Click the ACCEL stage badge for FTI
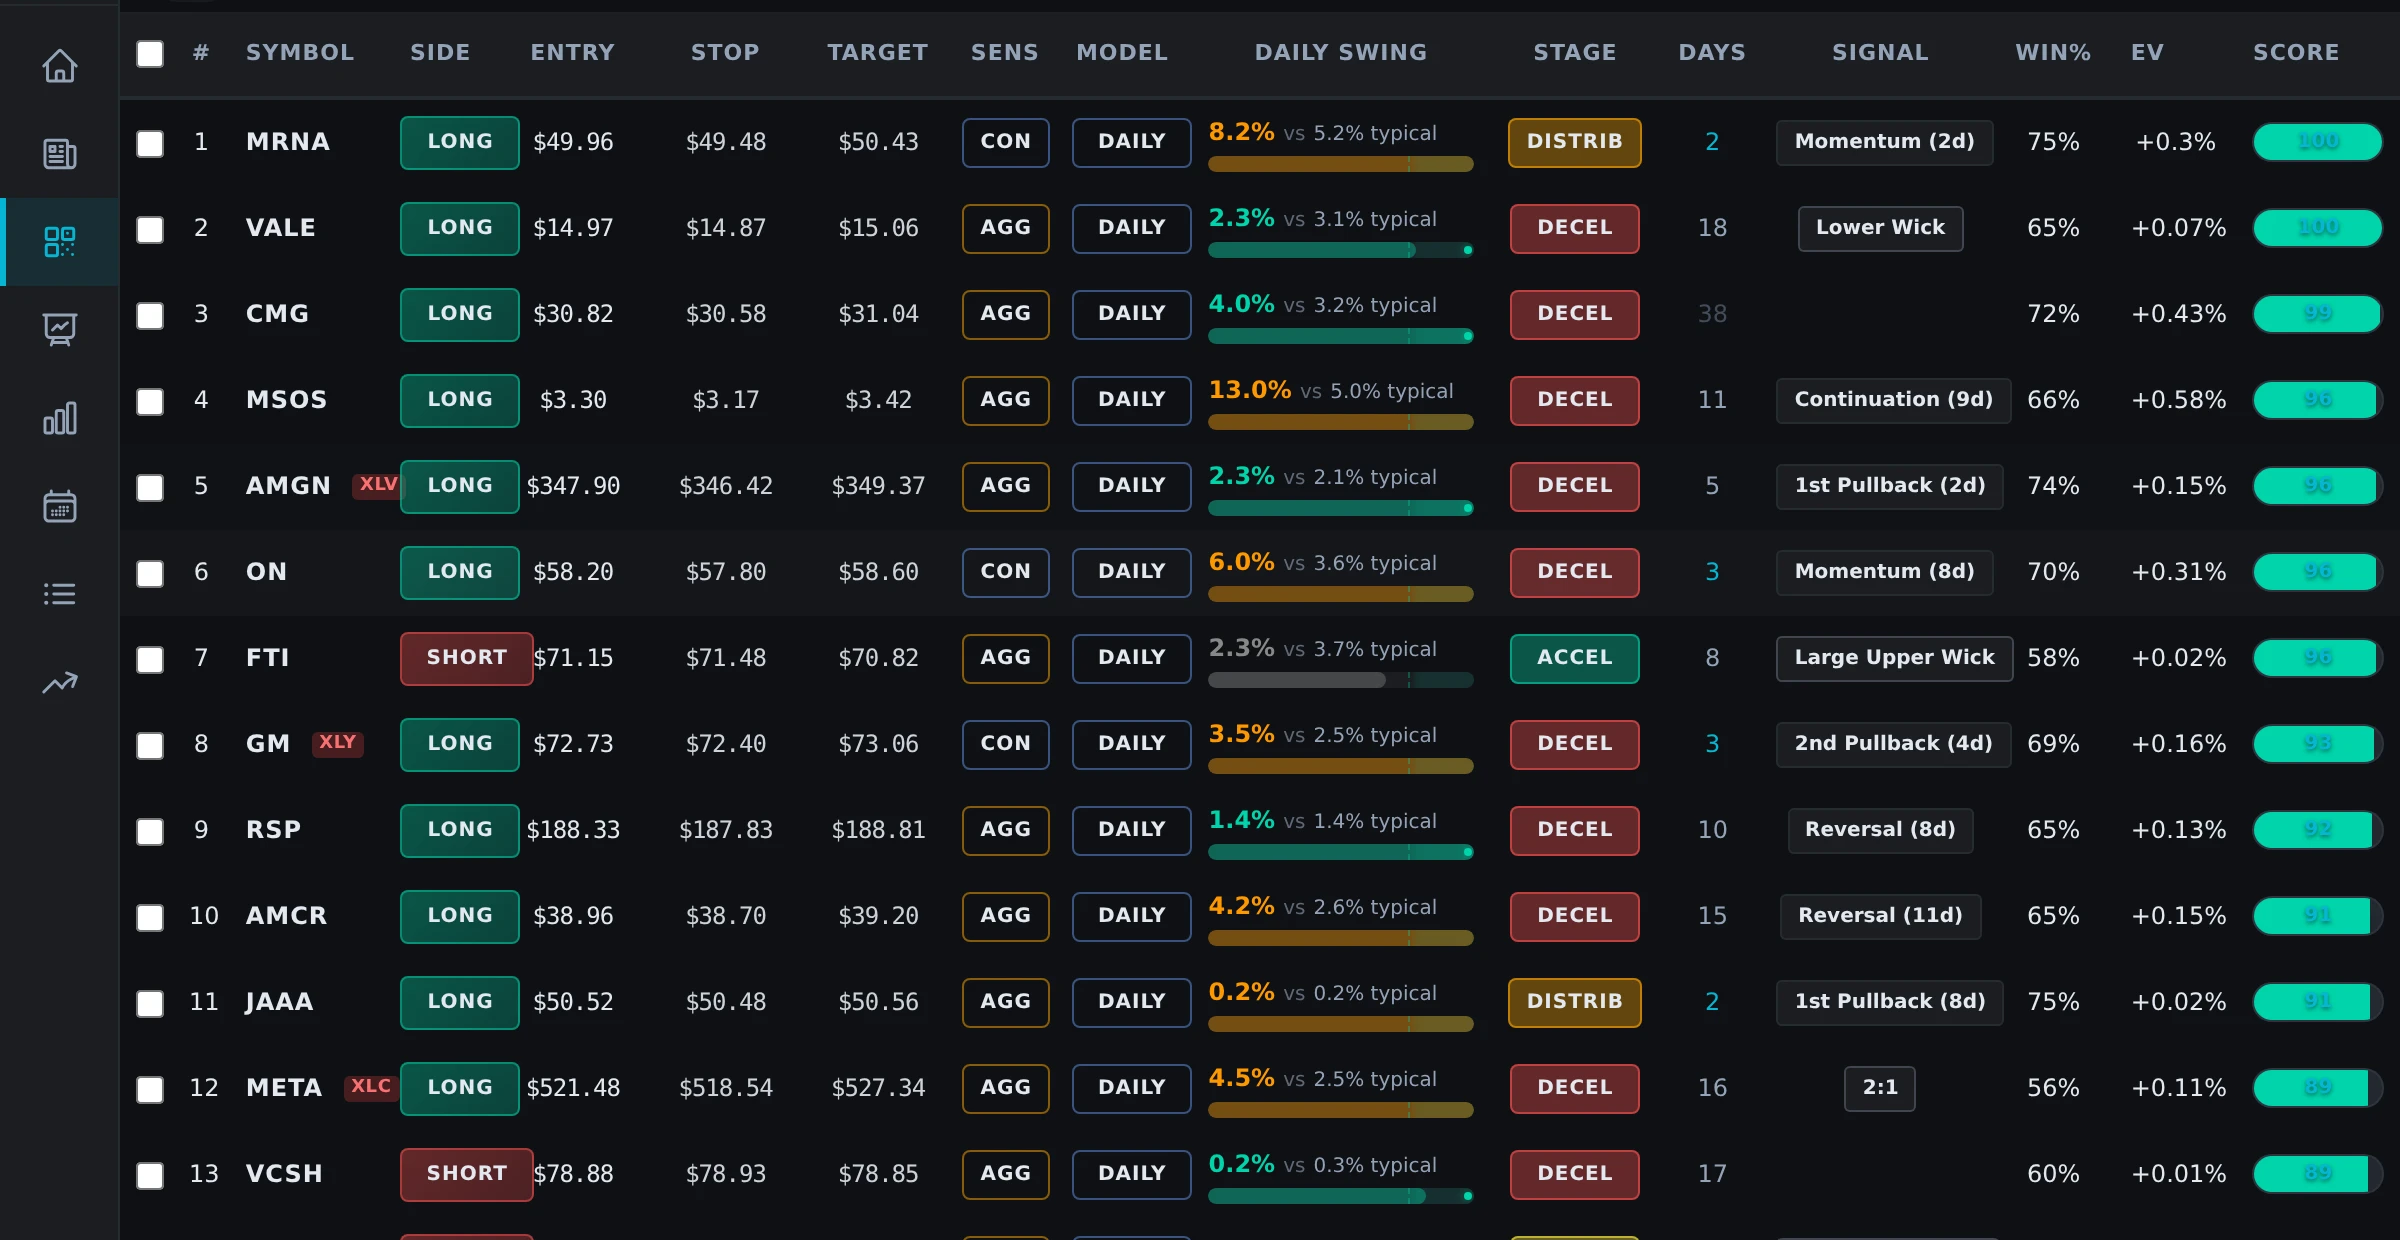The image size is (2400, 1240). [1575, 658]
